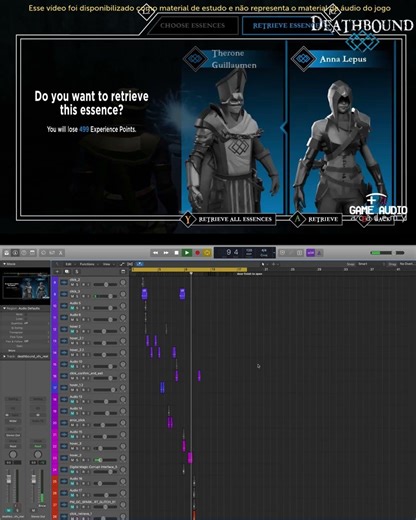Image resolution: width=416 pixels, height=520 pixels.
Task: Toggle the metronome click button
Action: click(x=319, y=253)
